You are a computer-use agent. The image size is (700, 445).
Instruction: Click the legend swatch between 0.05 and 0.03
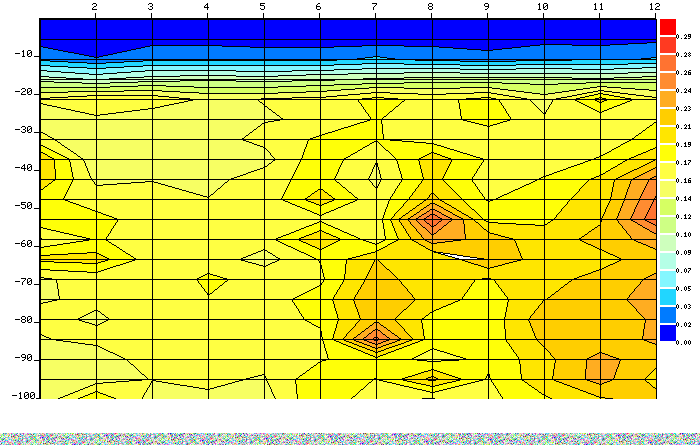point(668,297)
